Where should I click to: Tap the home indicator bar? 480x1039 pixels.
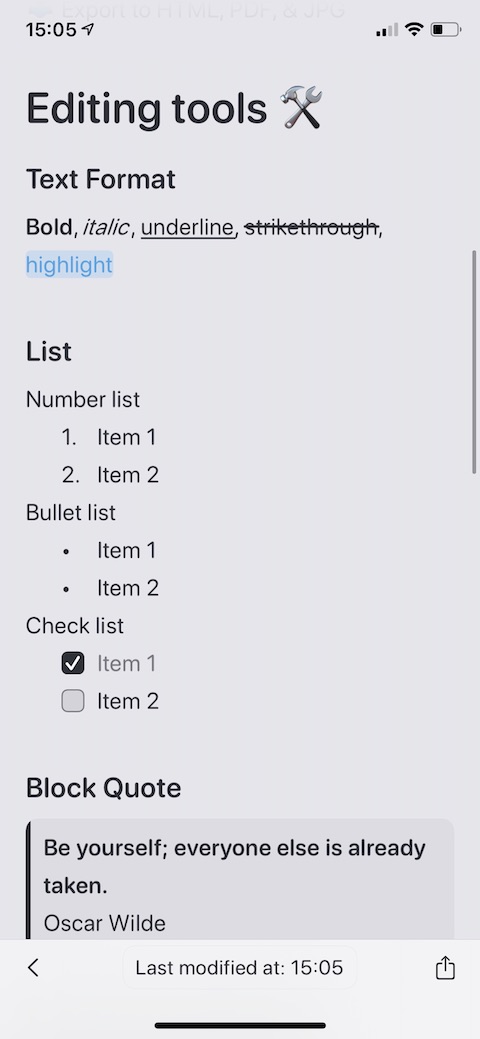(240, 1026)
